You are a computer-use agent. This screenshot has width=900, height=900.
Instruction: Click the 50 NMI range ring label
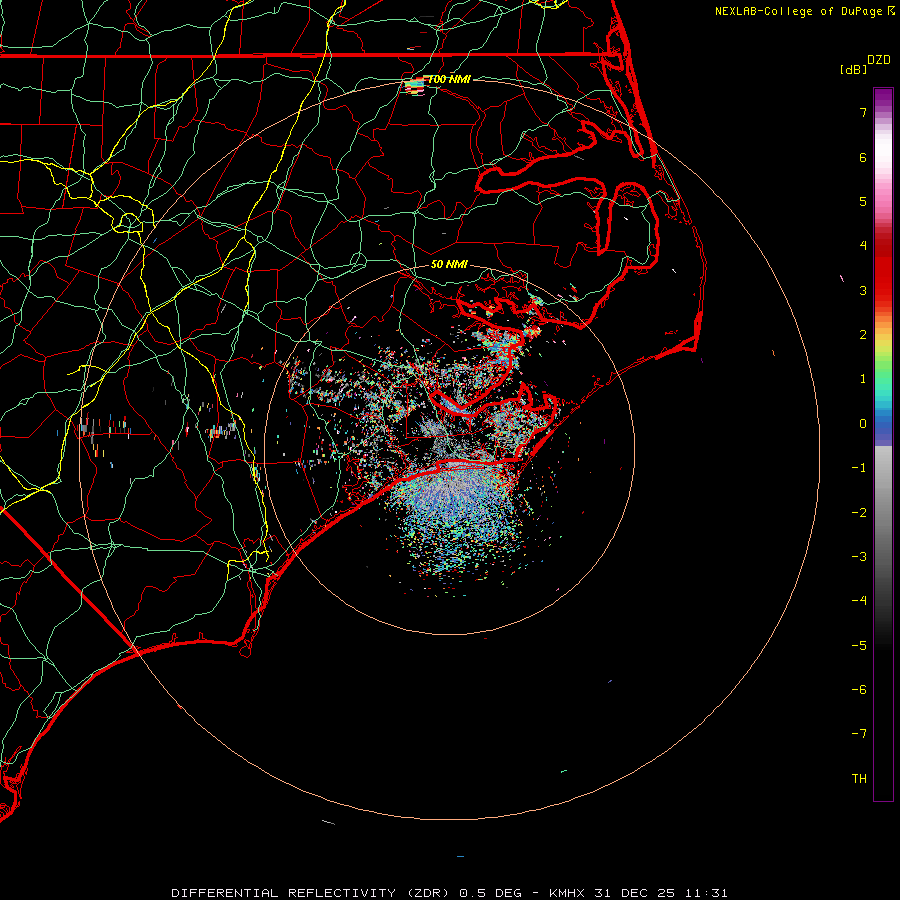(449, 264)
